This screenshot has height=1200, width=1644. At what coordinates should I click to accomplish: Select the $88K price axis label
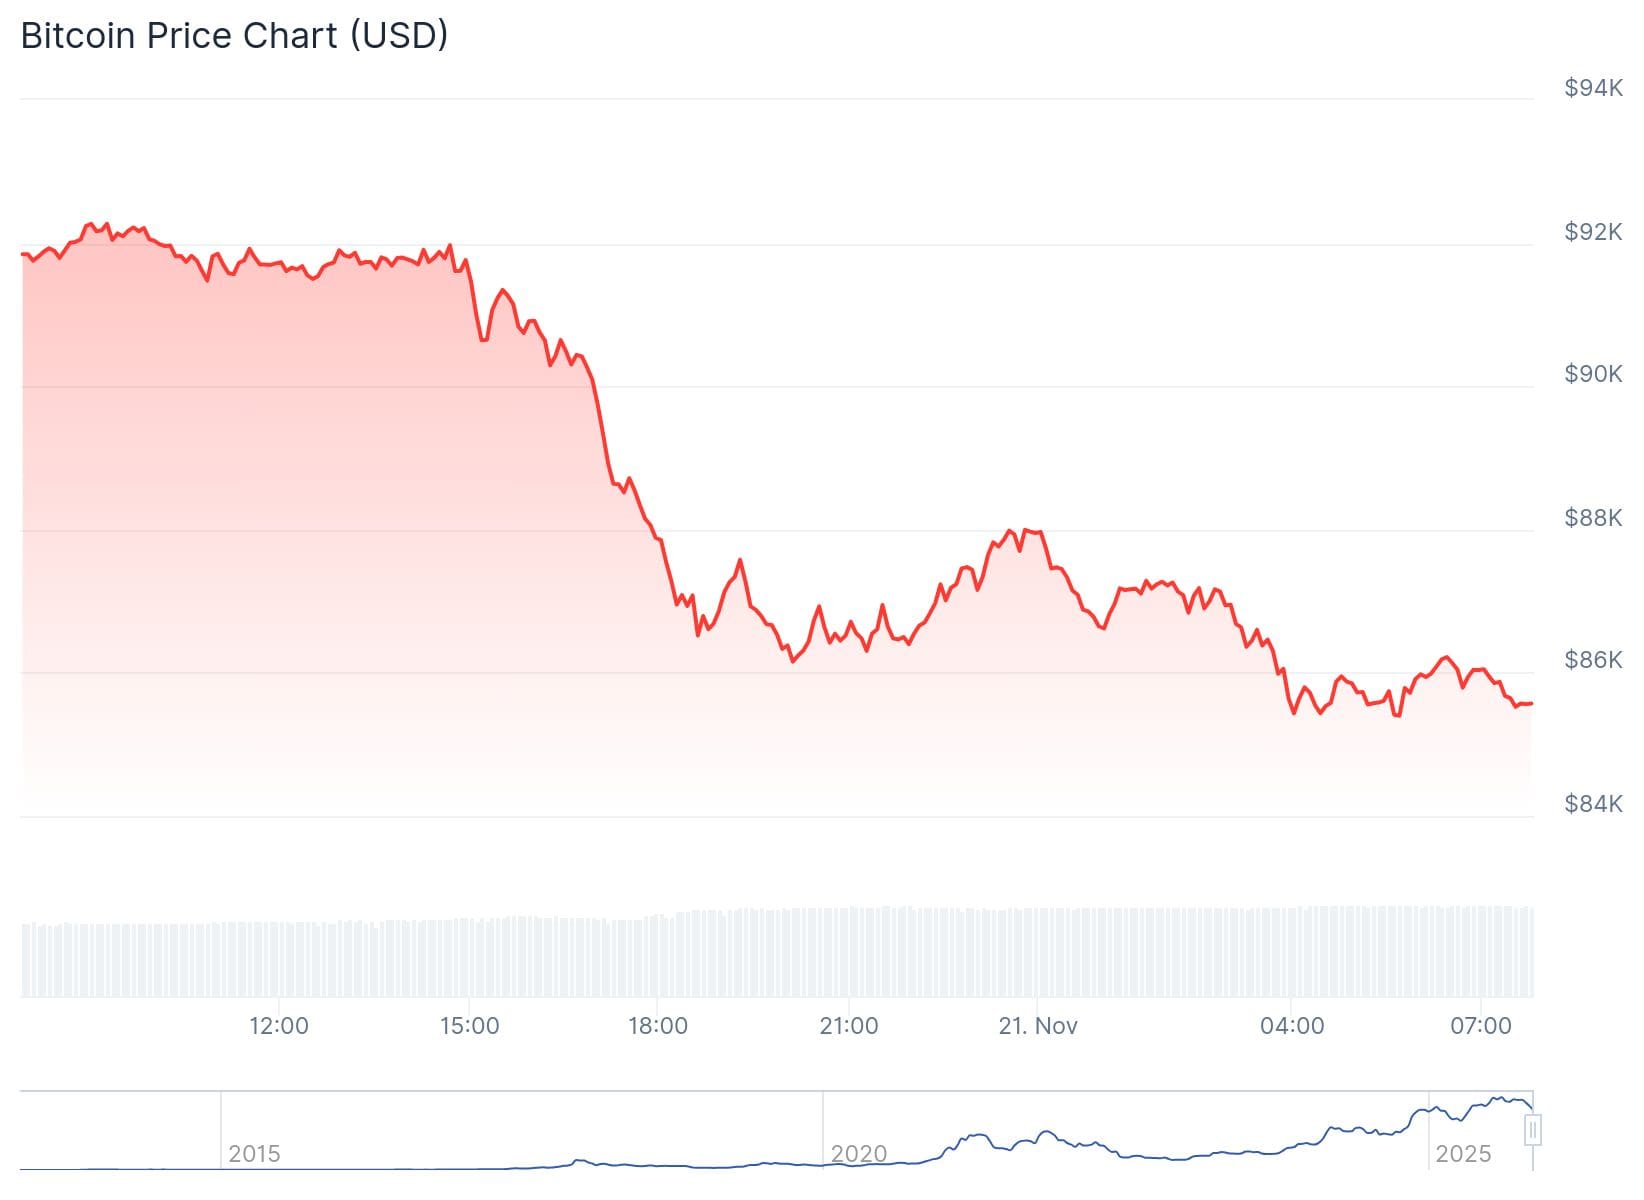pos(1593,518)
